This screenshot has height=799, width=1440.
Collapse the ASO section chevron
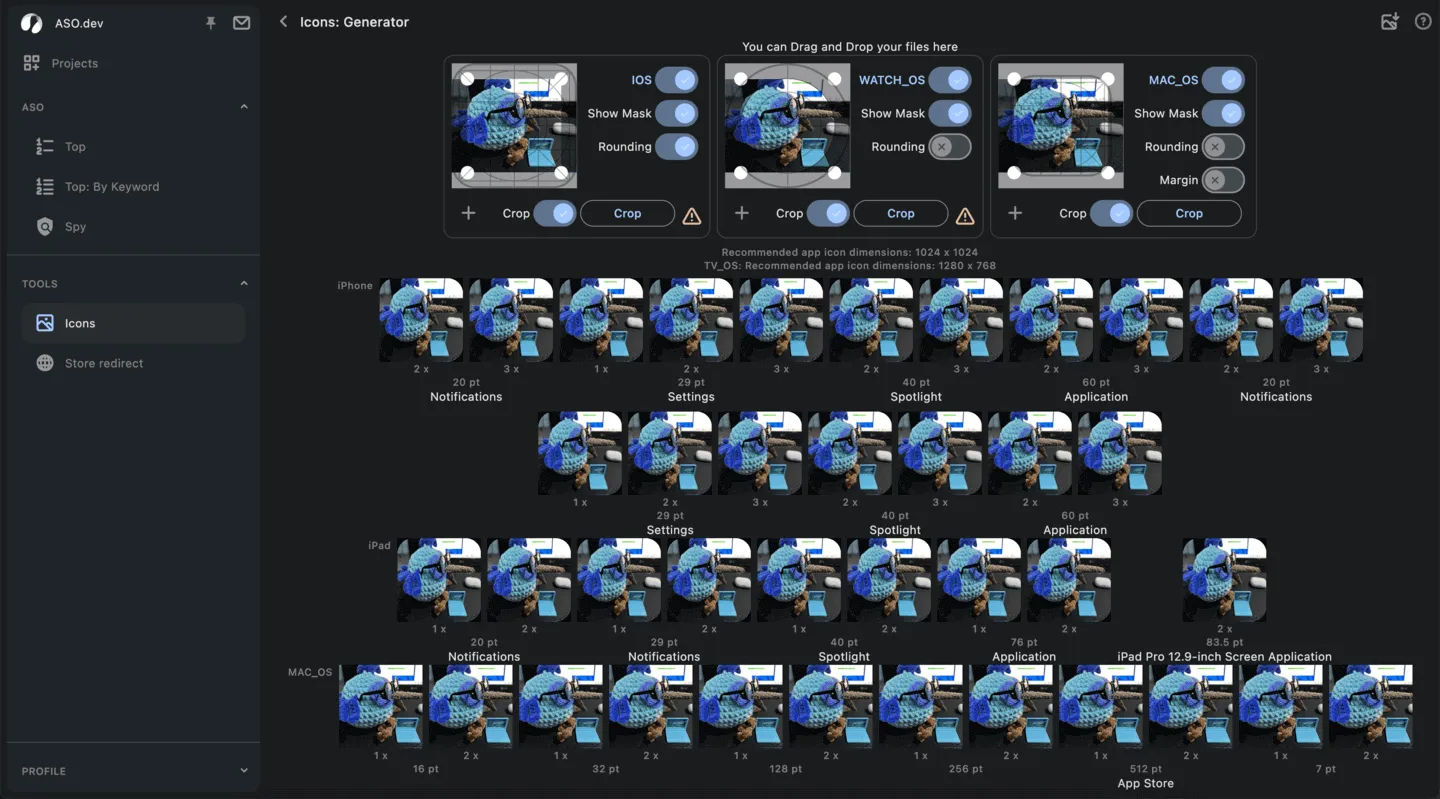pyautogui.click(x=244, y=107)
